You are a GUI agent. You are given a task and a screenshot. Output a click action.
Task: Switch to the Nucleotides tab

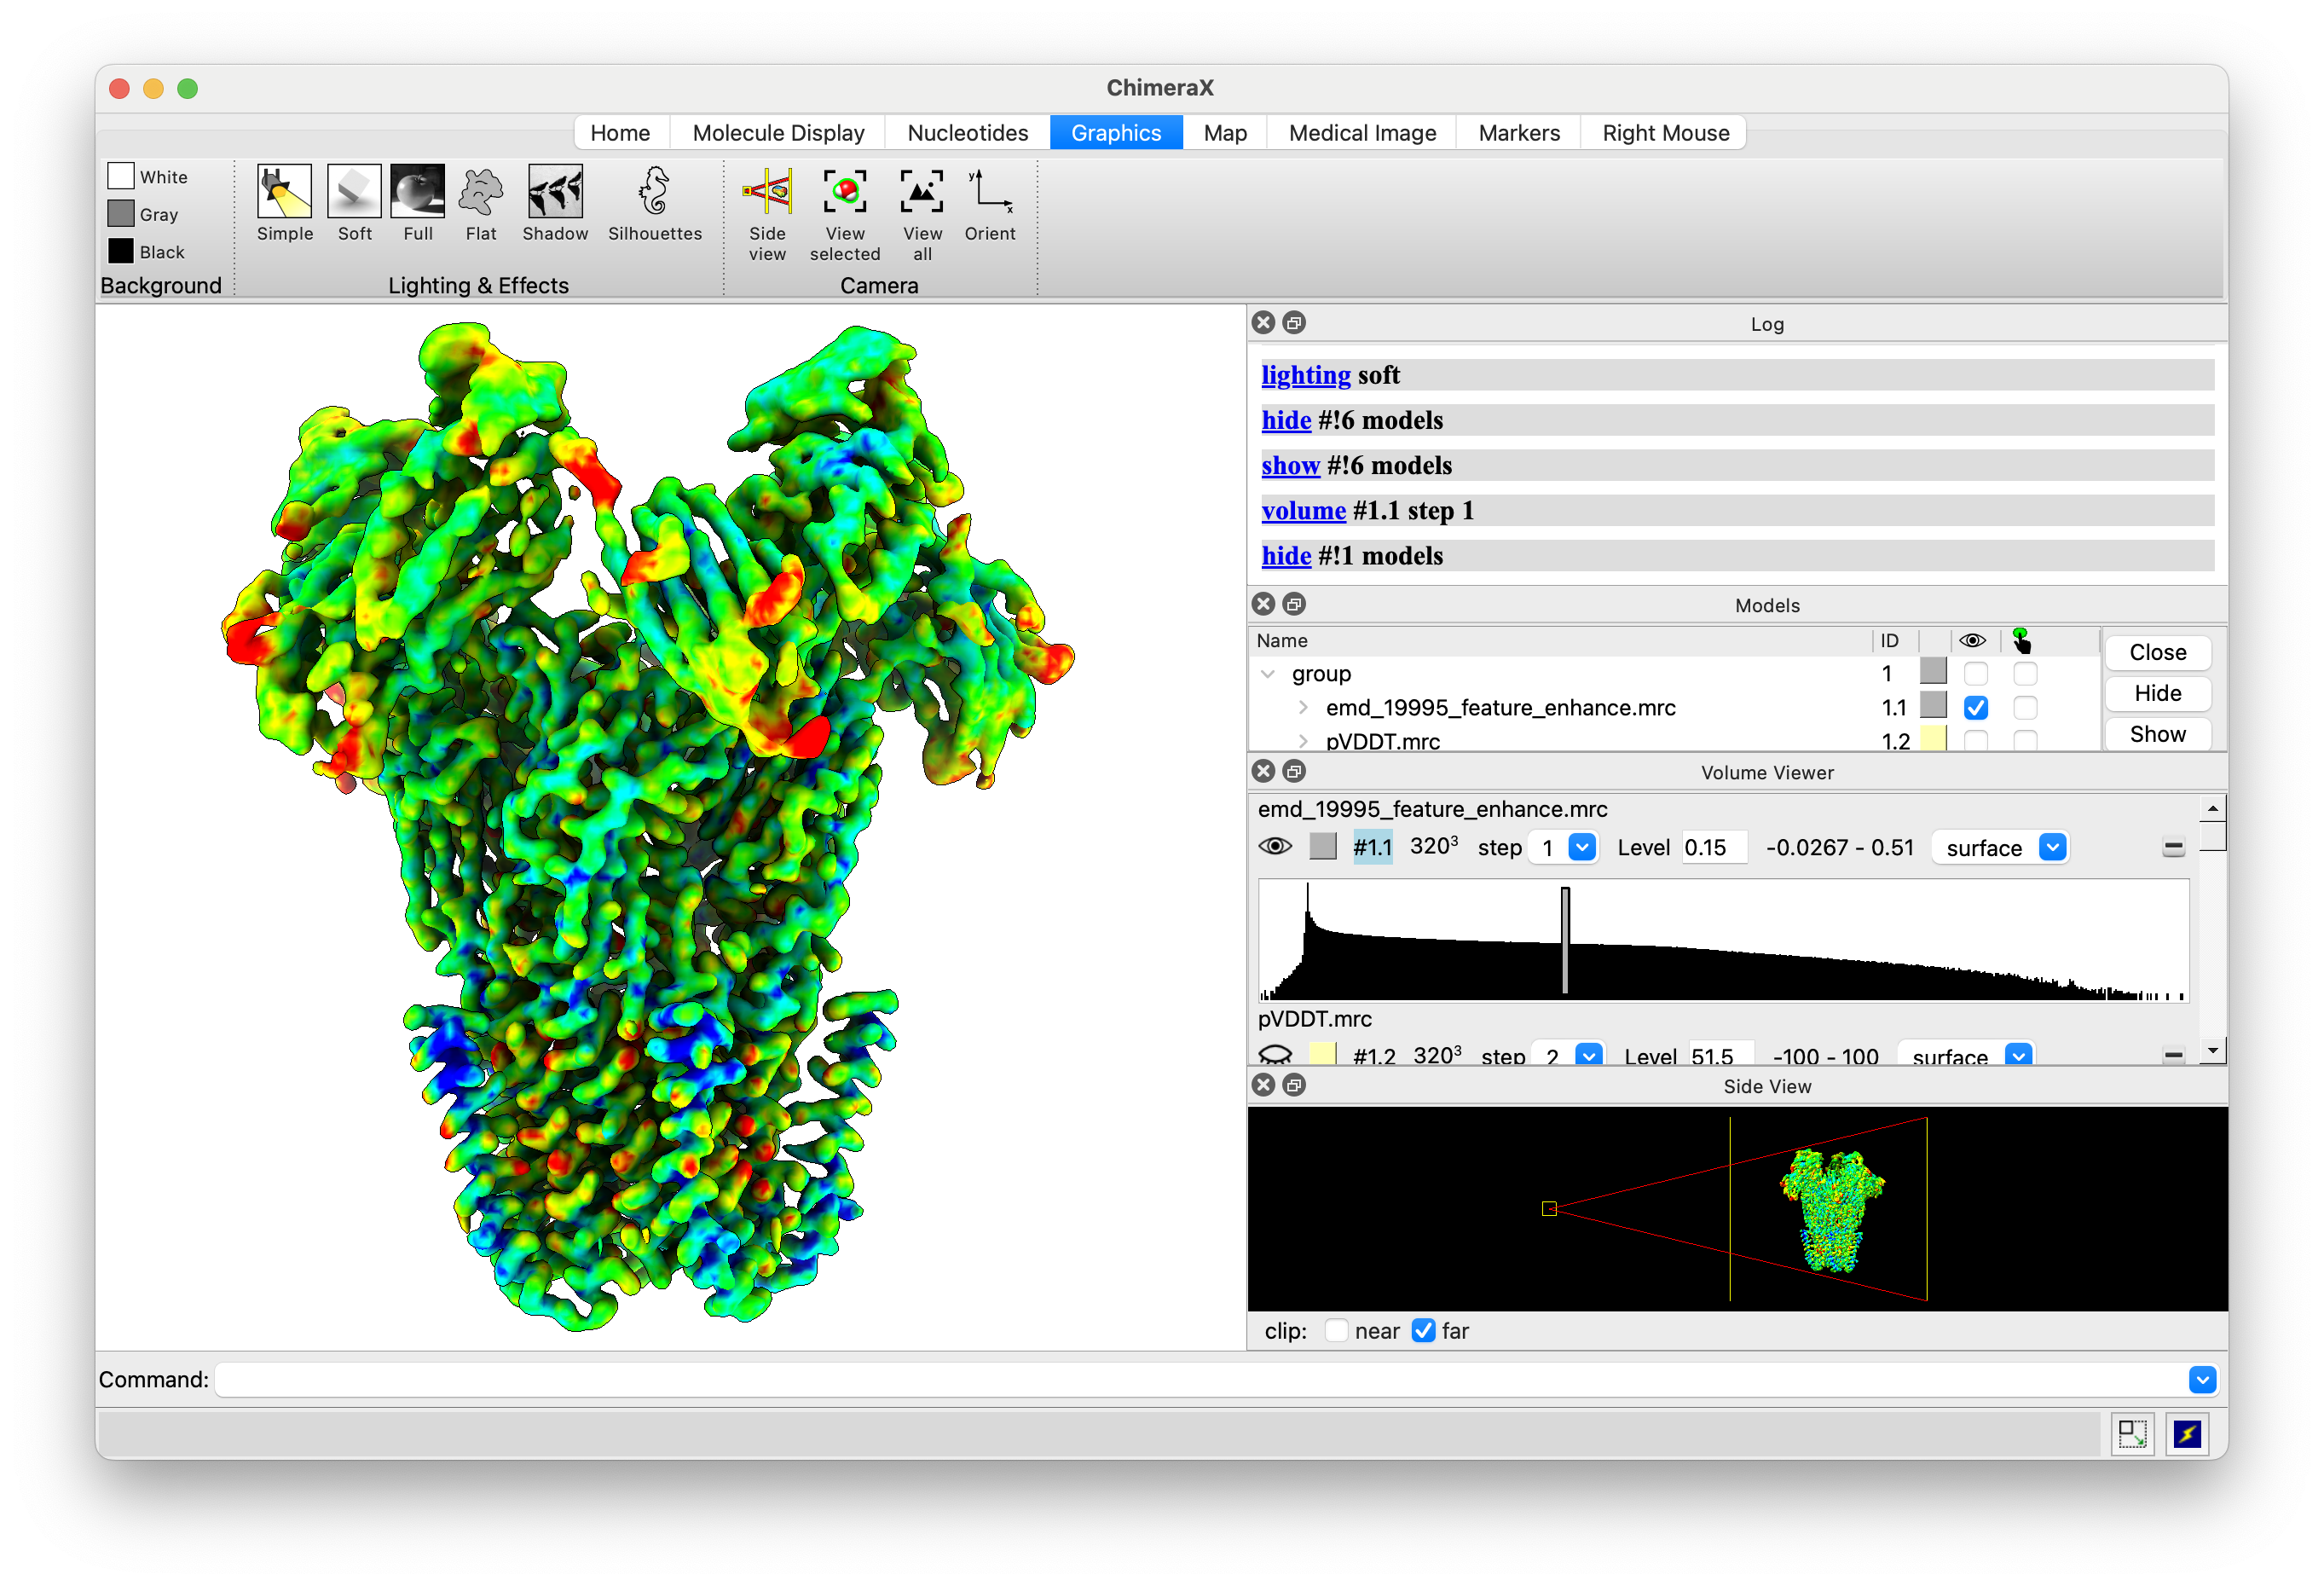point(967,133)
